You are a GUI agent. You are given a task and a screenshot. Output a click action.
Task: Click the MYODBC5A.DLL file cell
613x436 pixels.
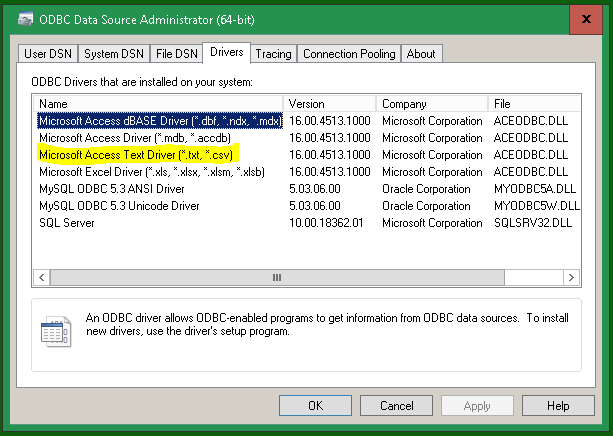point(535,189)
